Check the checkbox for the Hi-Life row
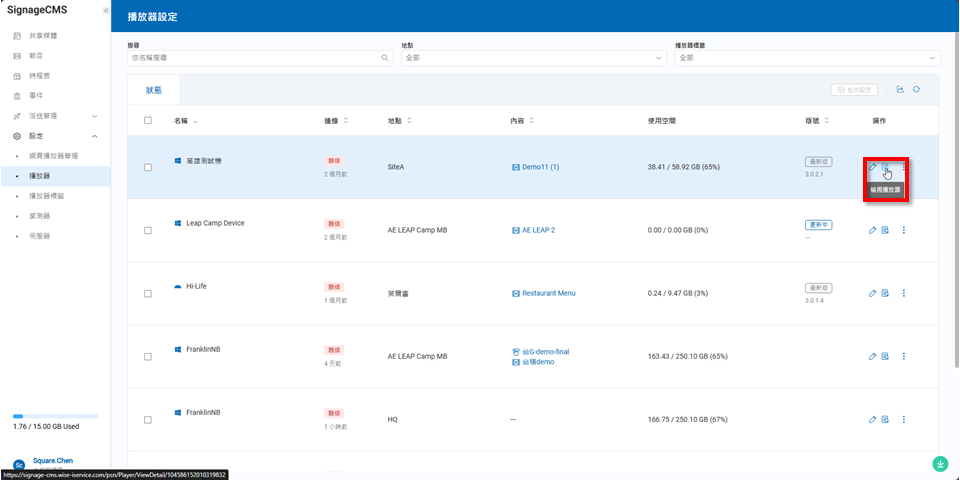This screenshot has height=480, width=960. (148, 293)
